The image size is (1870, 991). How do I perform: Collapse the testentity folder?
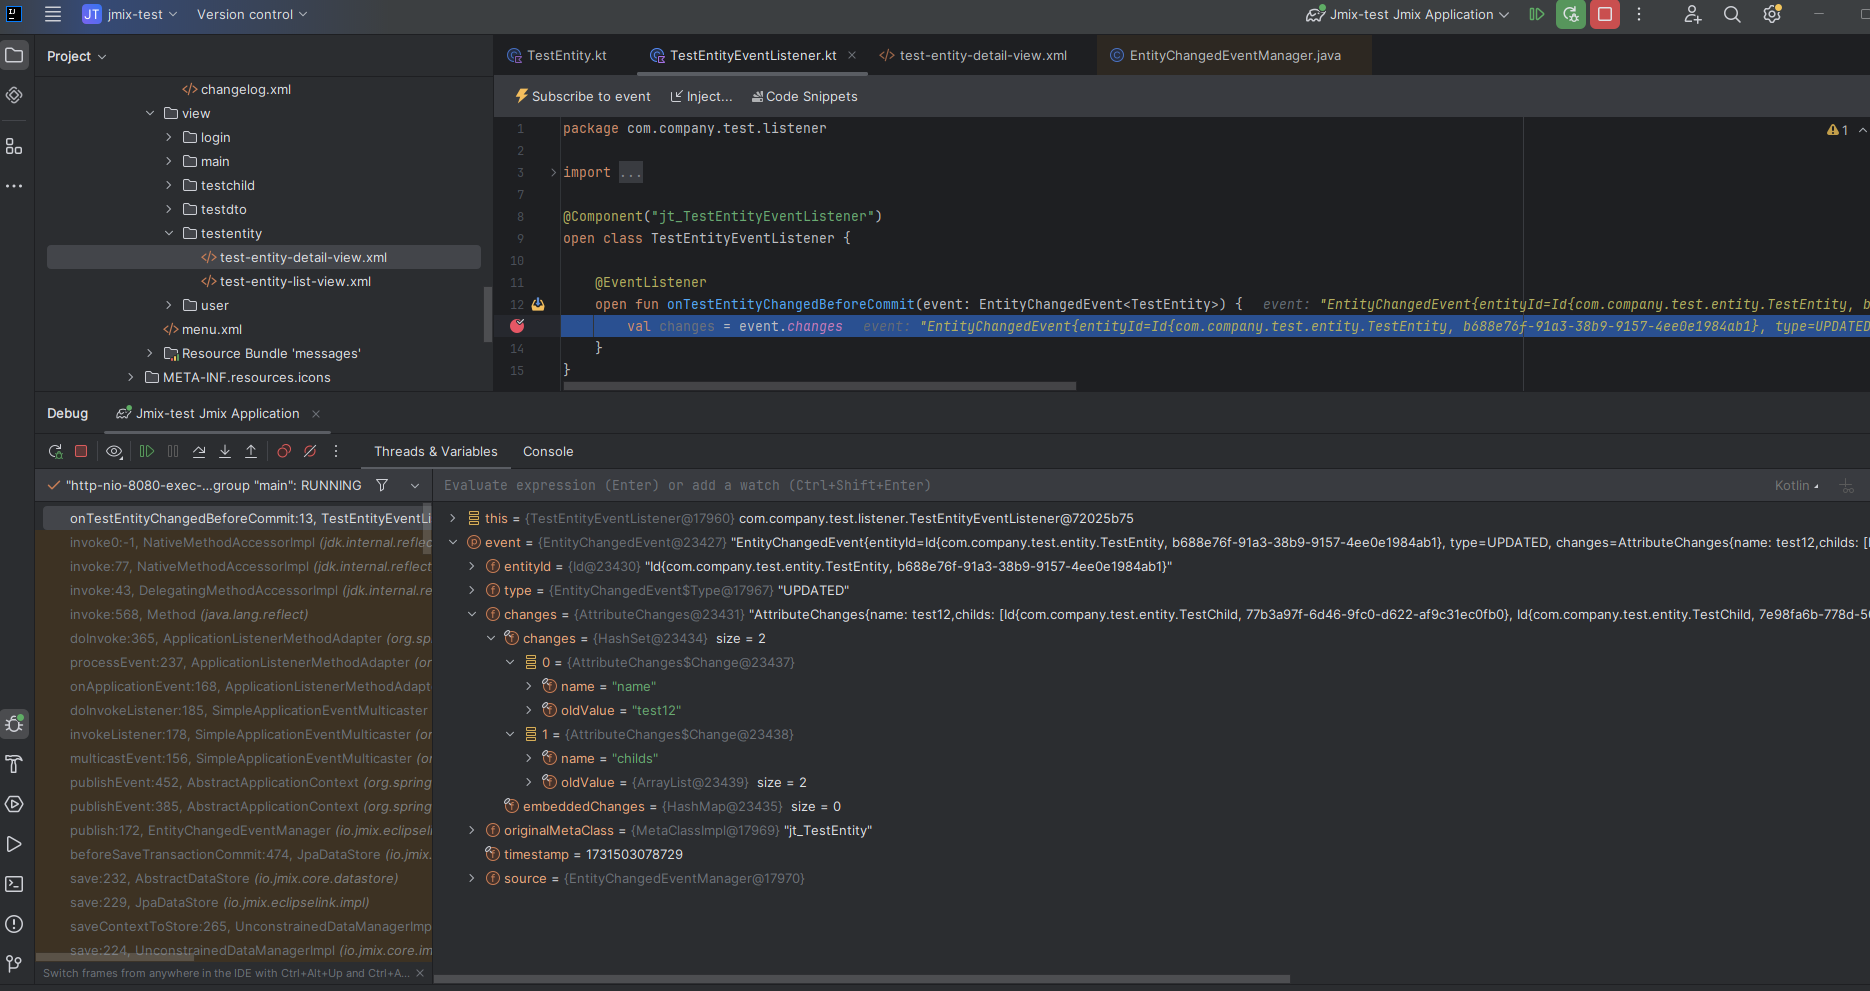tap(169, 233)
